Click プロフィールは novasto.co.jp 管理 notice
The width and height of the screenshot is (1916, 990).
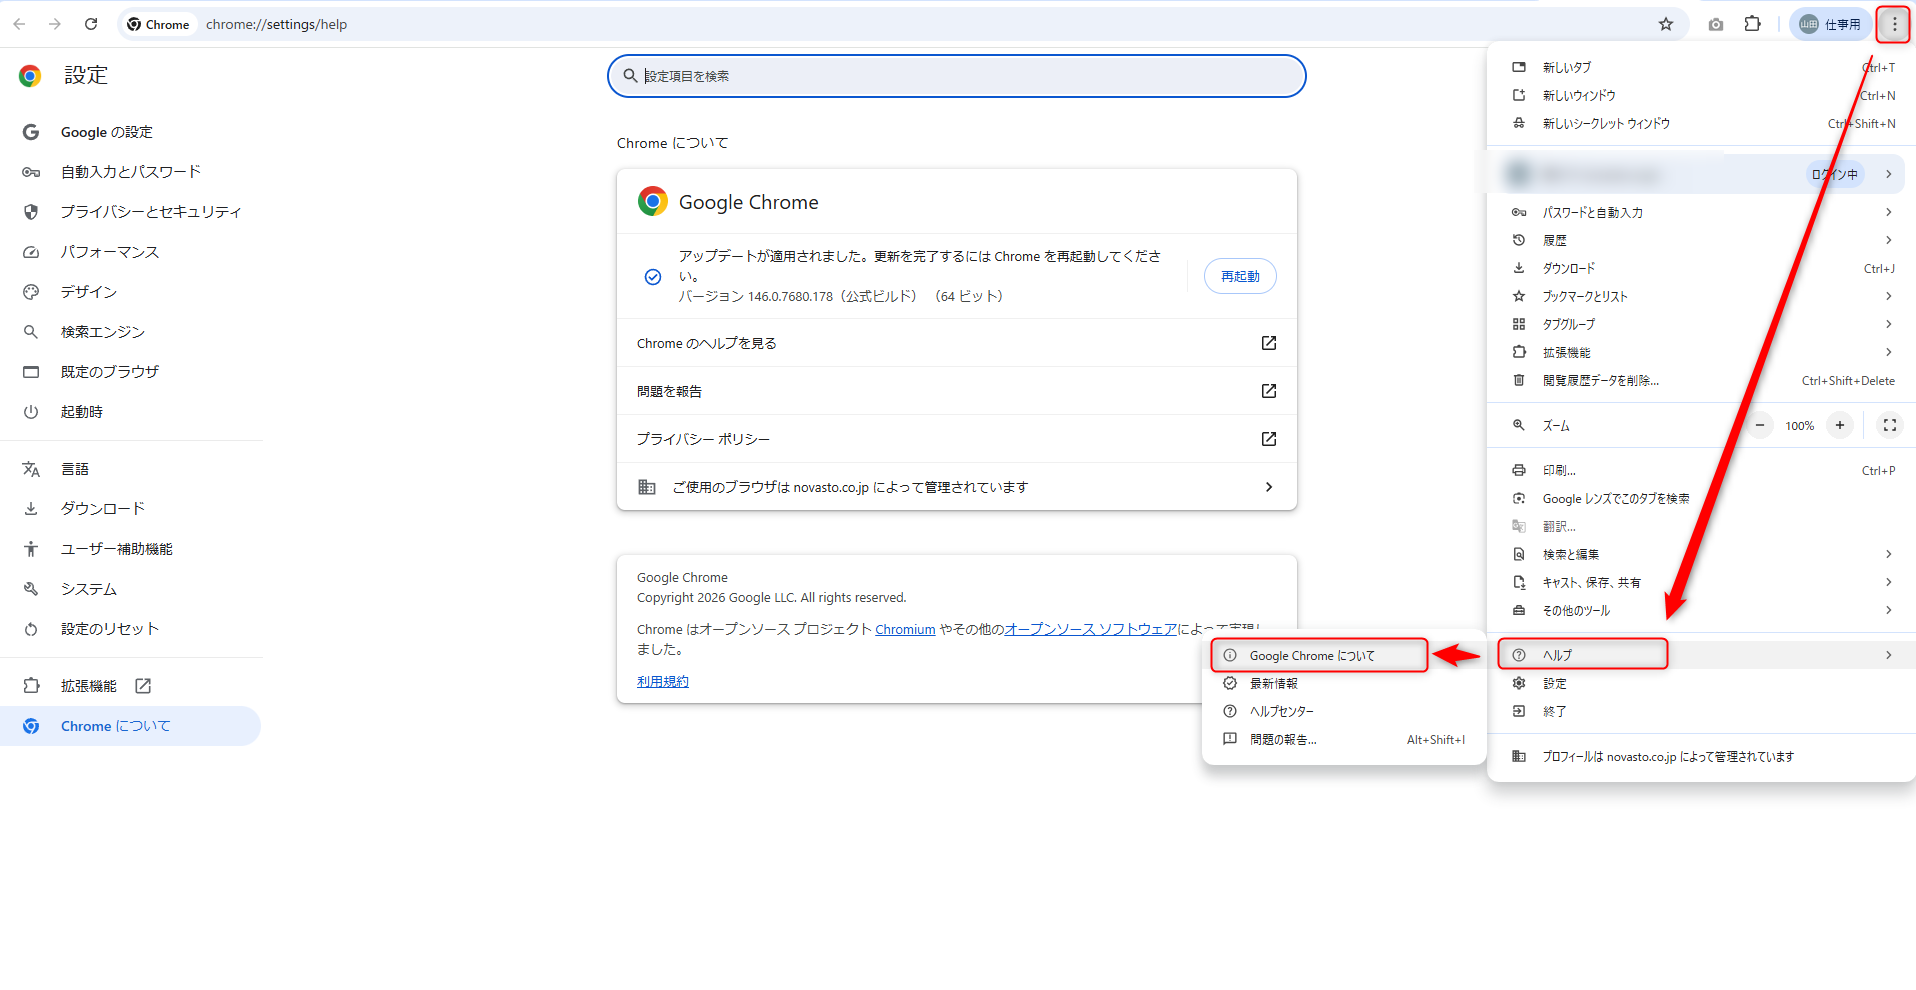[x=1701, y=756]
